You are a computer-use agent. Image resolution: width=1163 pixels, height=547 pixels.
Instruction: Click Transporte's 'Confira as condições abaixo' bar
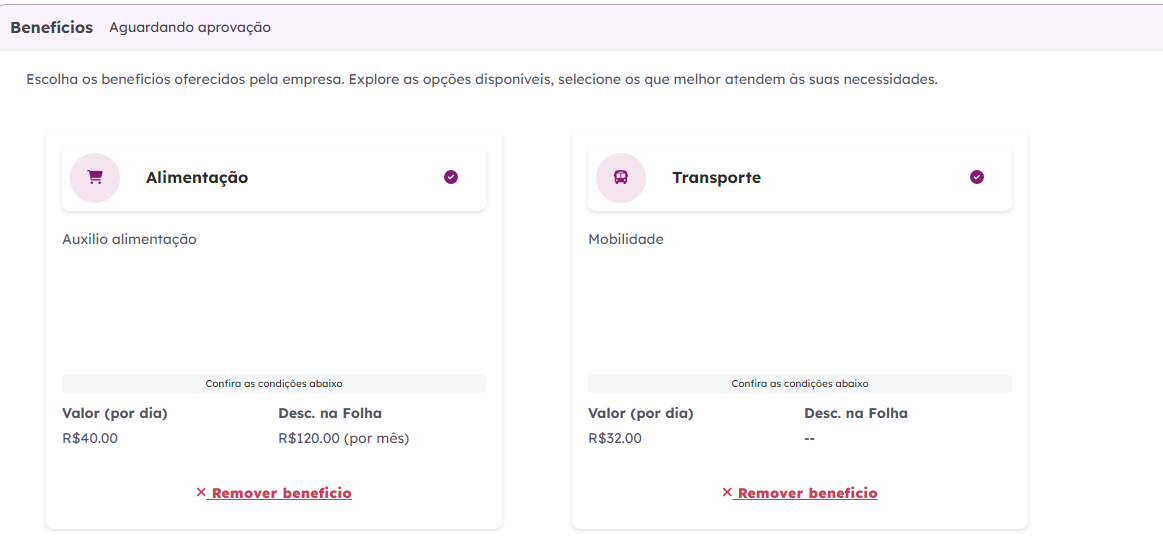[x=800, y=383]
